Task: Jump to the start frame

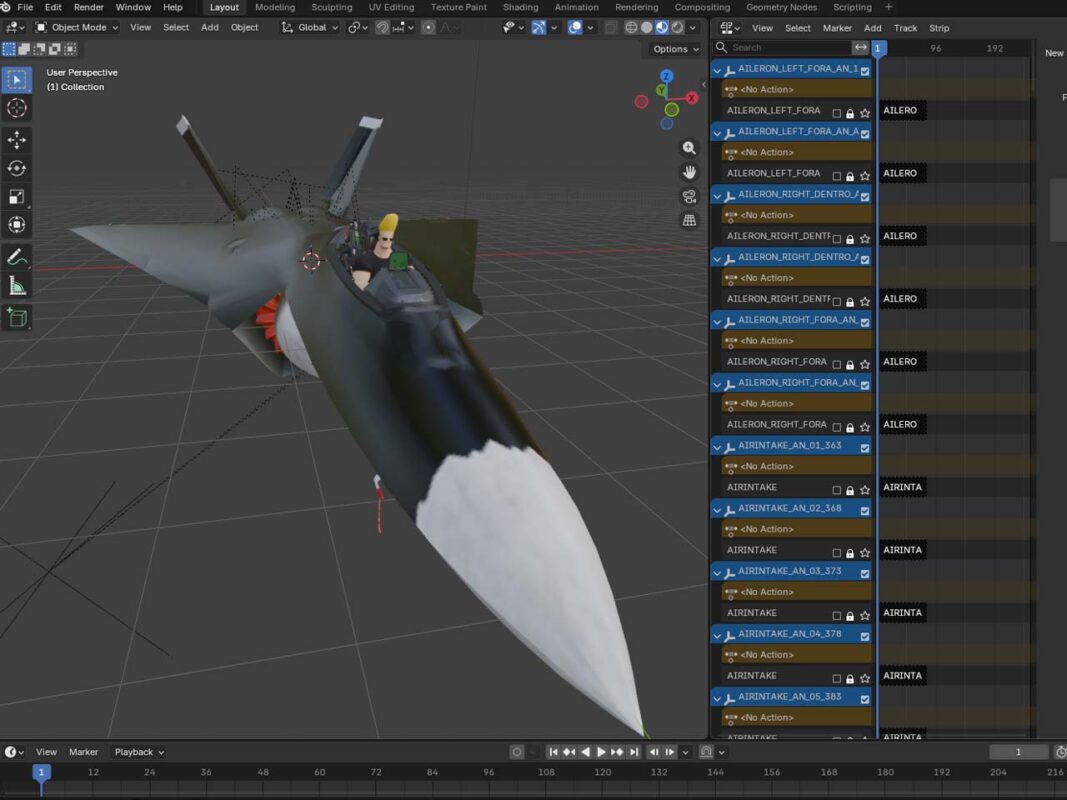Action: tap(553, 752)
